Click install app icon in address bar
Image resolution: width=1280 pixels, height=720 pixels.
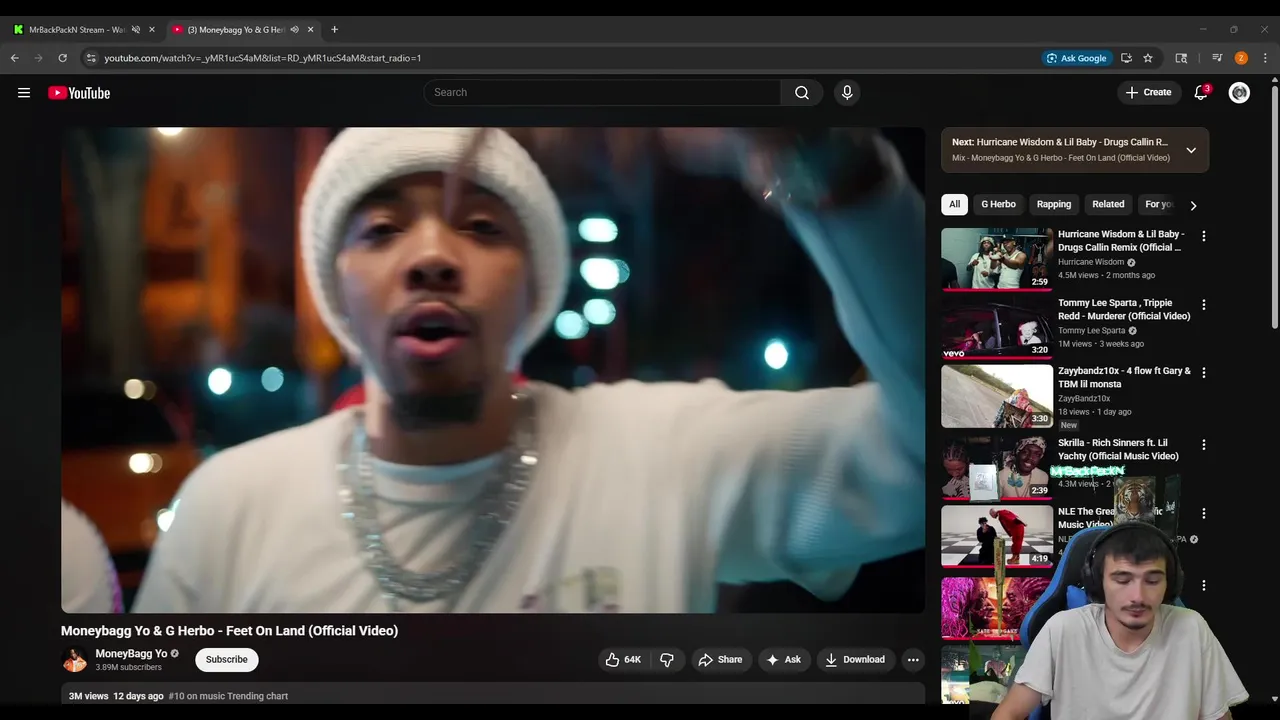1126,58
